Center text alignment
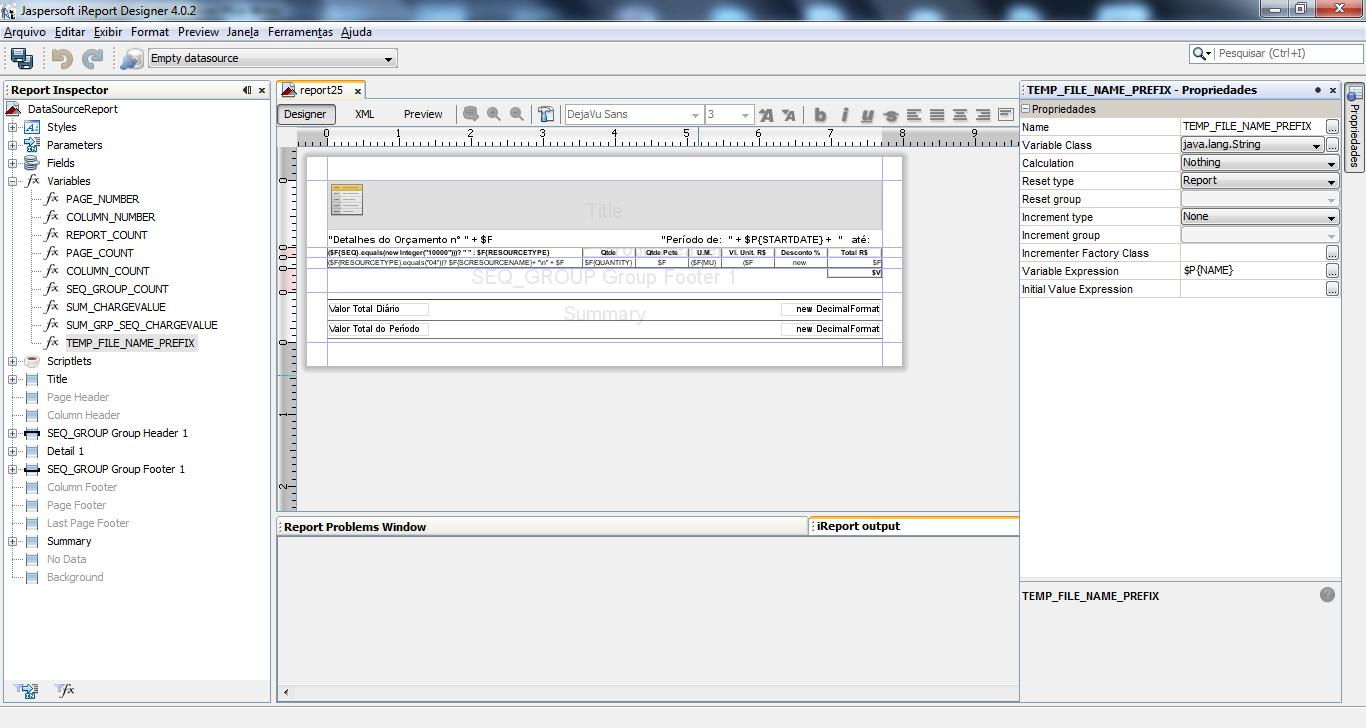The width and height of the screenshot is (1366, 728). tap(960, 115)
